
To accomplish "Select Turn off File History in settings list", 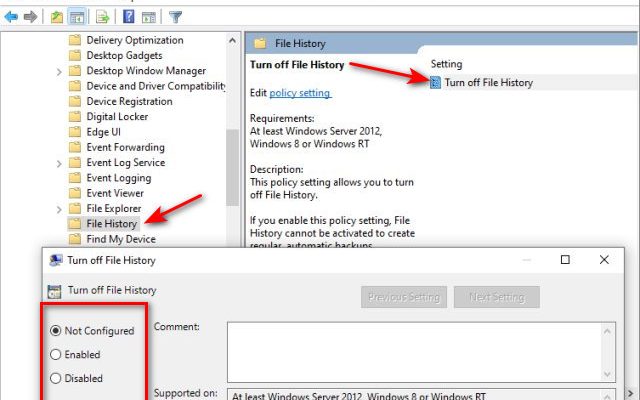I will 489,82.
